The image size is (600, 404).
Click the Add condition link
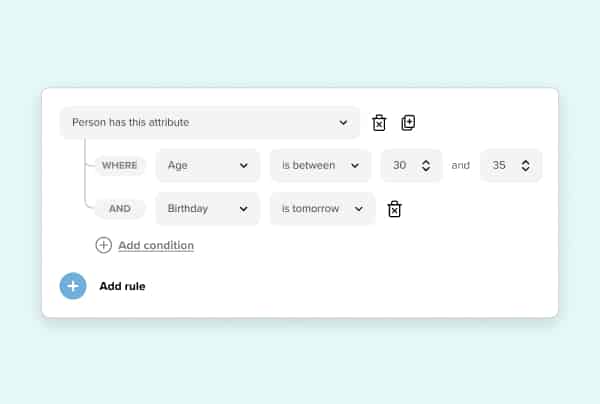(x=156, y=245)
